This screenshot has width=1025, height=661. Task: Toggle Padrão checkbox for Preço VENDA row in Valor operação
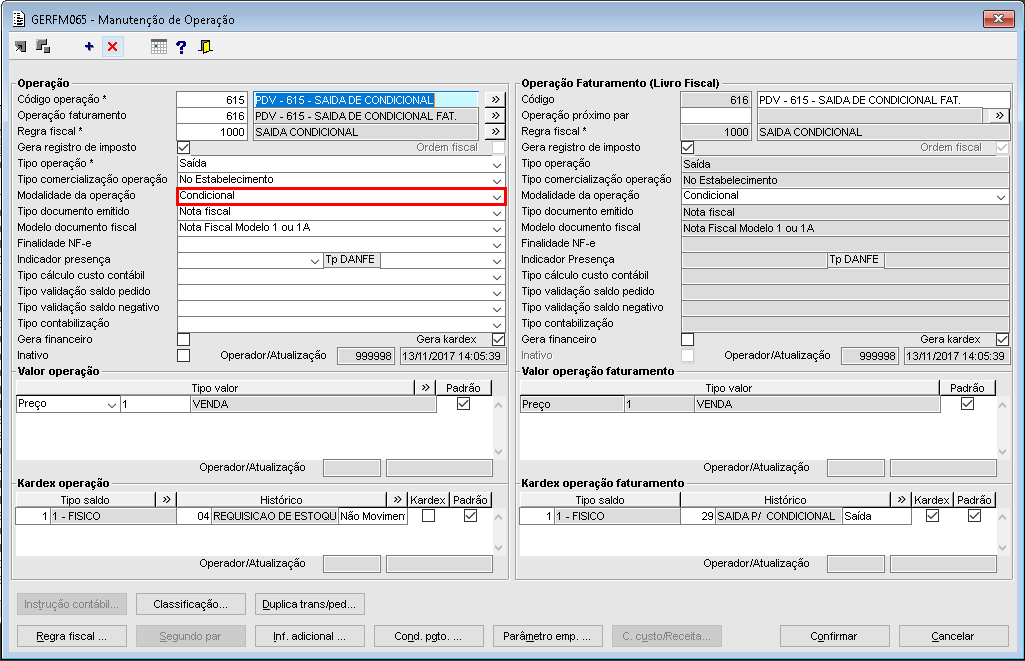tap(463, 404)
